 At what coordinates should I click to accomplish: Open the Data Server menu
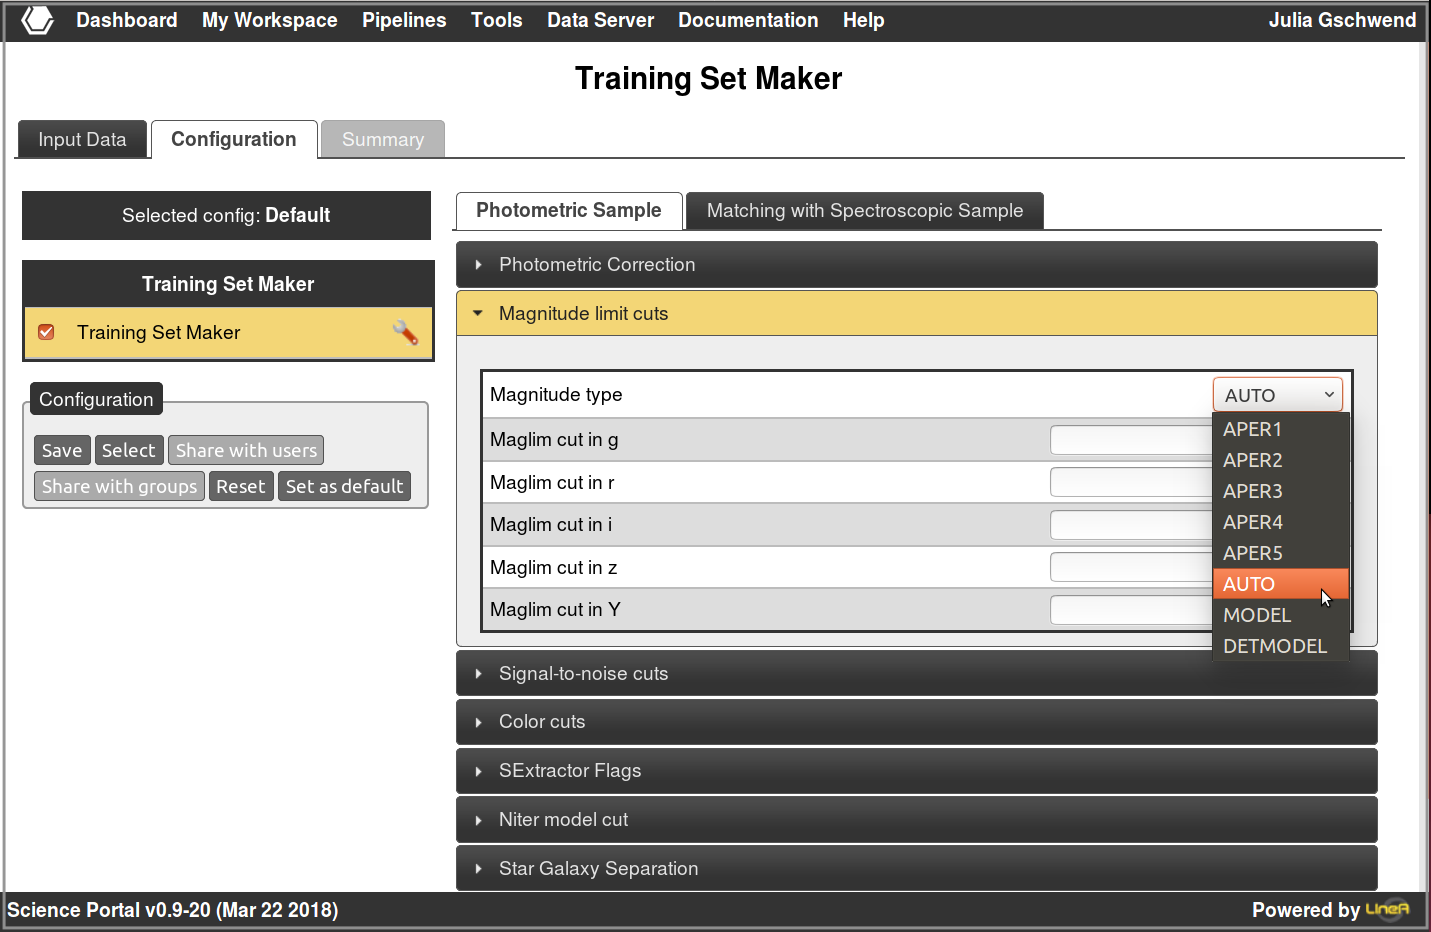[600, 20]
